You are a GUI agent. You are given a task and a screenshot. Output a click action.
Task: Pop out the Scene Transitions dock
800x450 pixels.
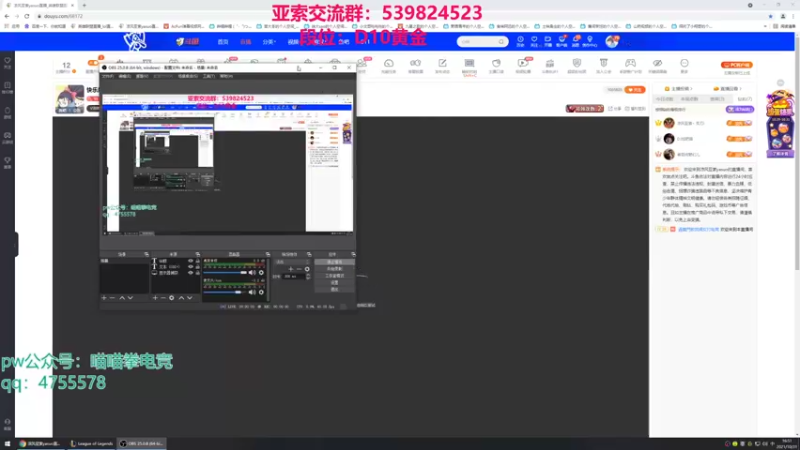click(x=309, y=254)
